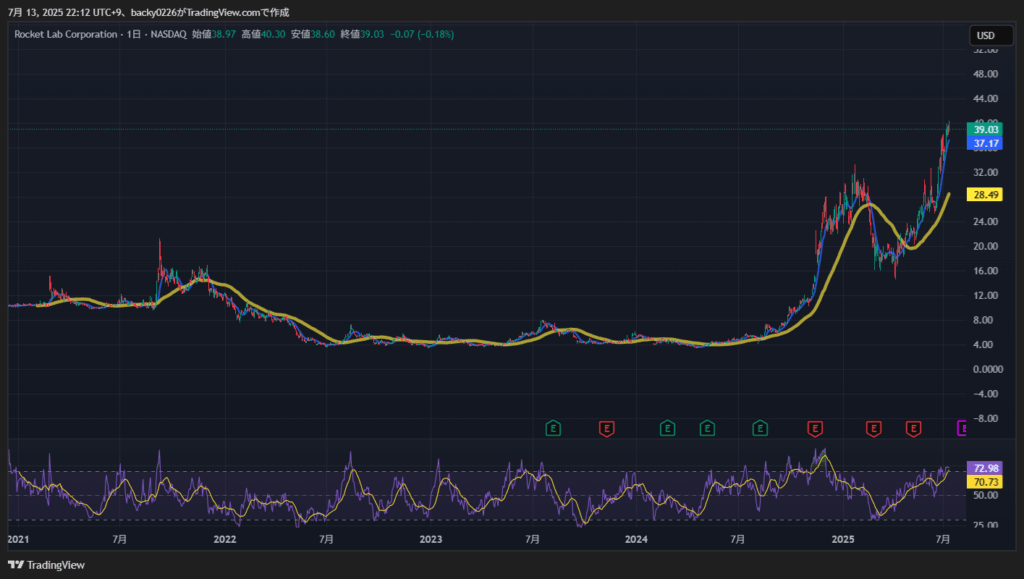Click the chart creation timestamp header text
The image size is (1024, 579).
click(x=148, y=12)
